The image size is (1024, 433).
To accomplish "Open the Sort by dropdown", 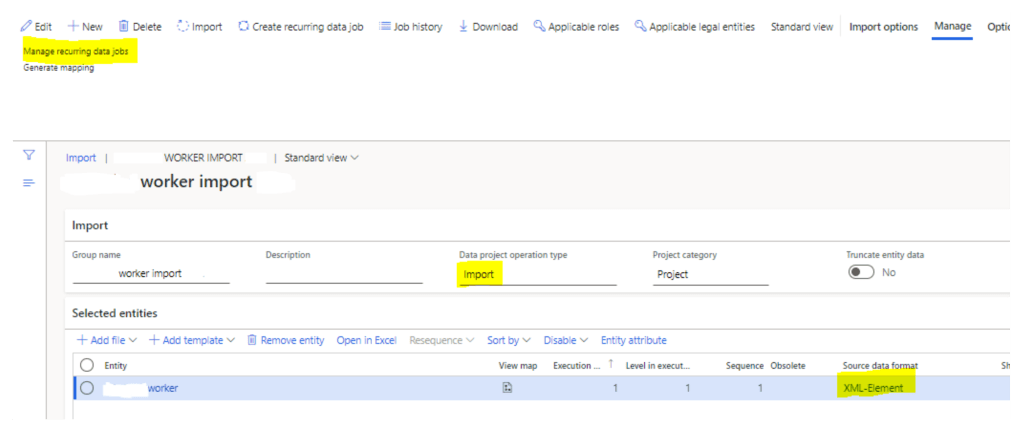I will (508, 340).
